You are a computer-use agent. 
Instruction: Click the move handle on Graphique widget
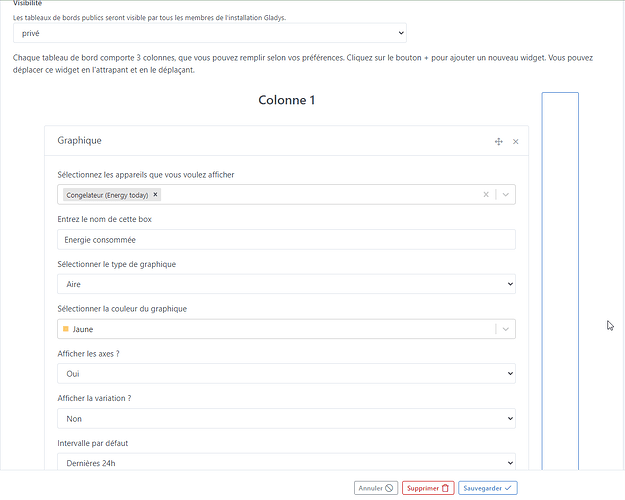498,142
